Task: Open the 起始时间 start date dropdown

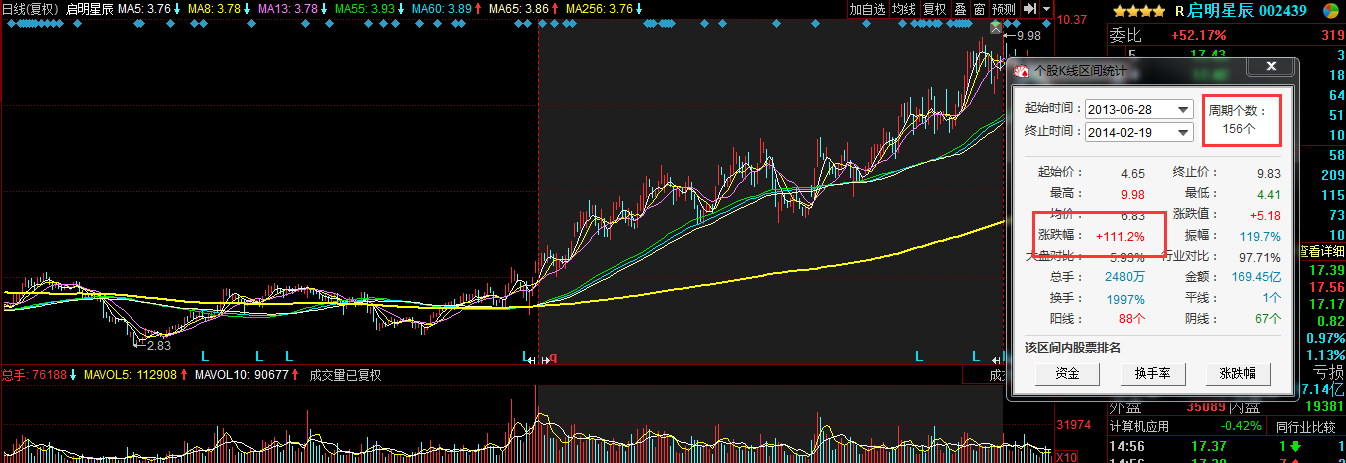Action: [x=1184, y=109]
